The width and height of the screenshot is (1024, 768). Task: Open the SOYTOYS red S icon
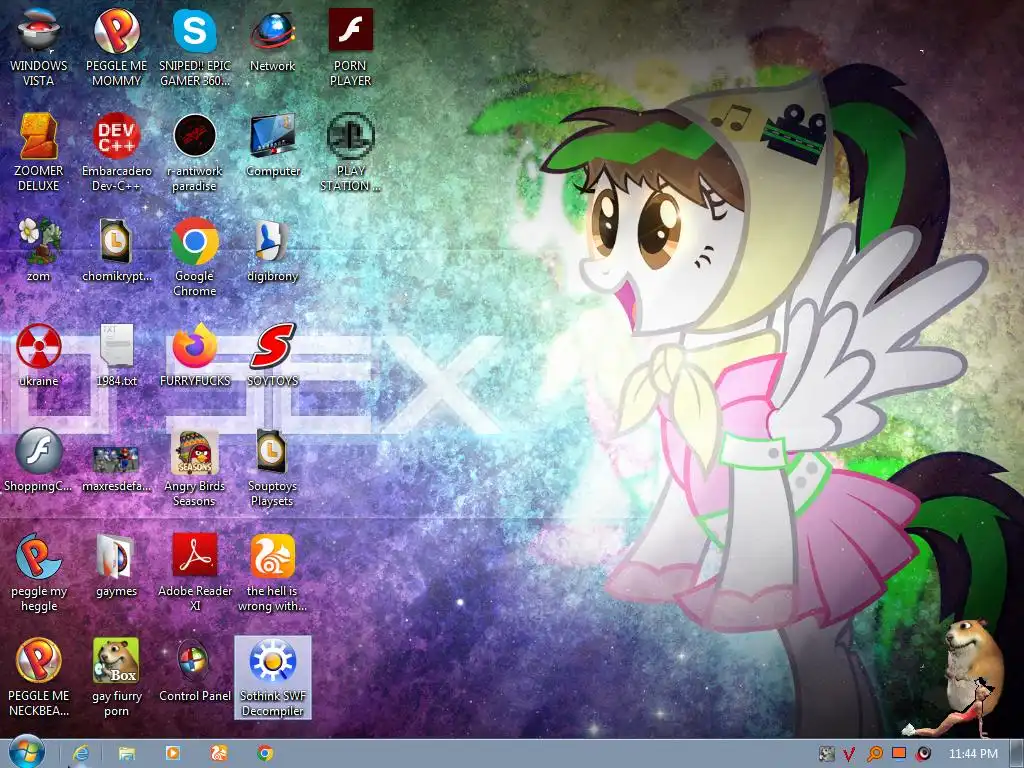[272, 355]
